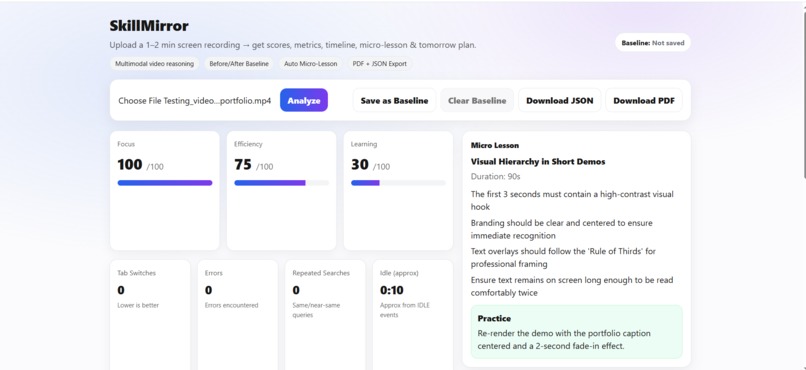Click the Learning progress bar

click(398, 182)
